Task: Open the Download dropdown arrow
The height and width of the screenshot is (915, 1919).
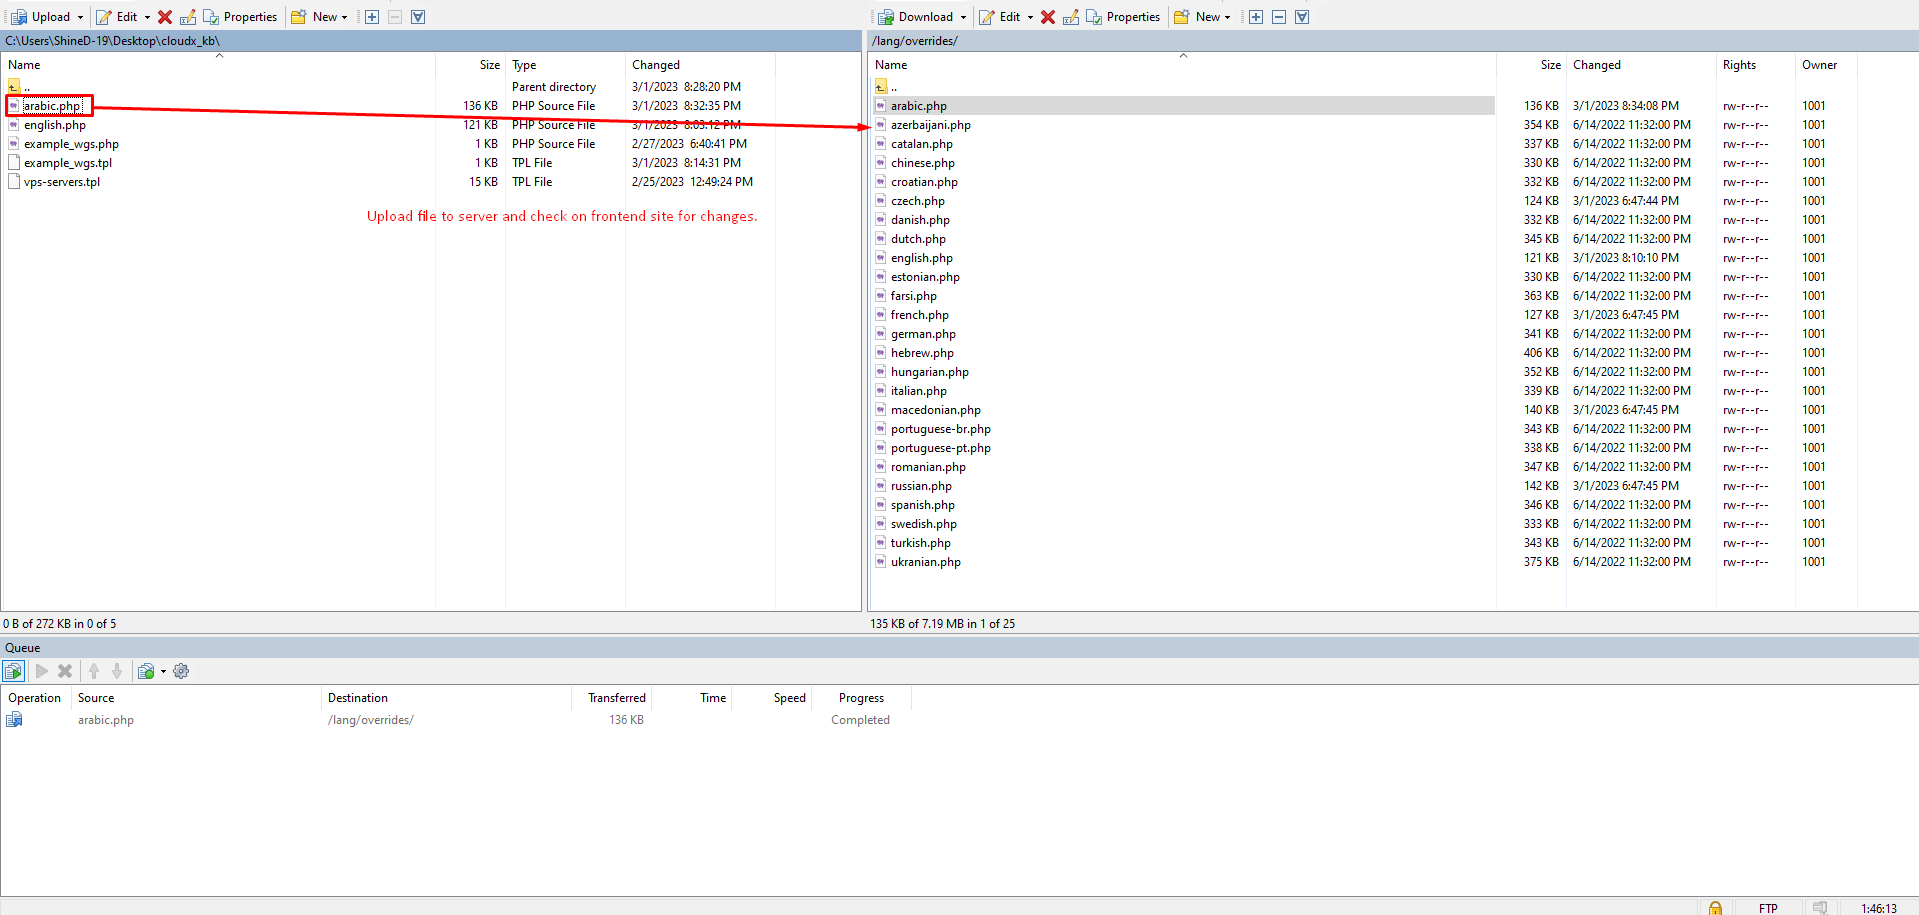Action: 964,17
